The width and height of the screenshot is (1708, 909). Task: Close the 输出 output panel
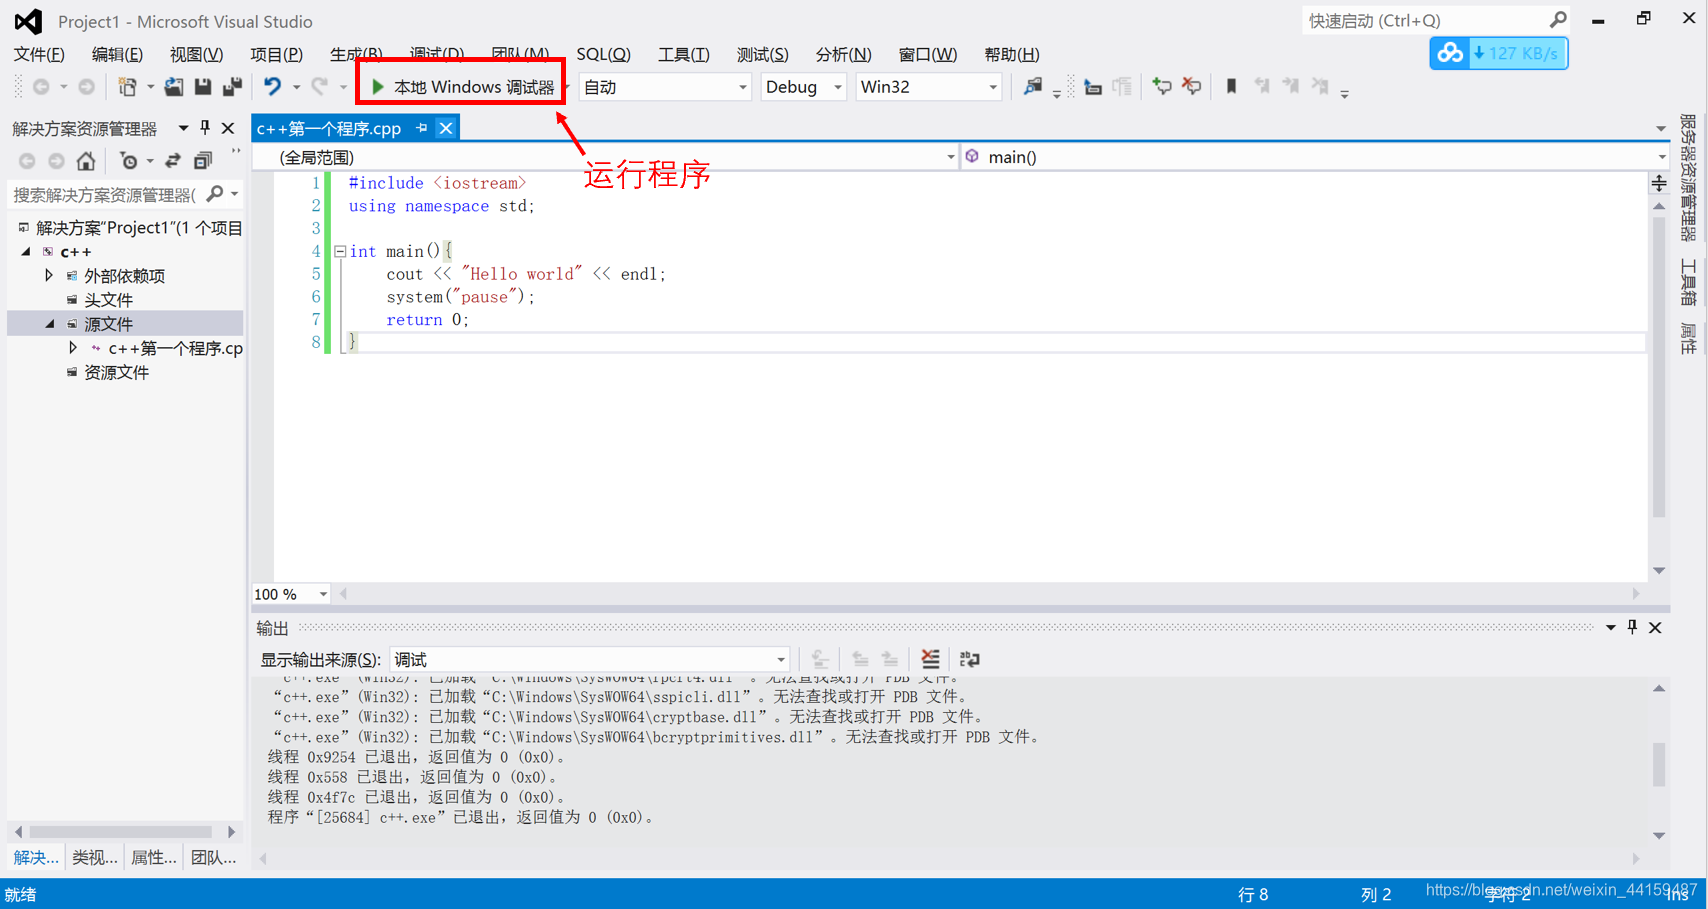1655,627
